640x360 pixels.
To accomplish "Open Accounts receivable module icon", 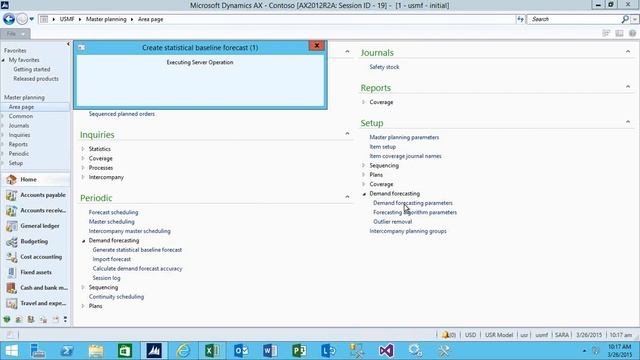I will 11,211.
